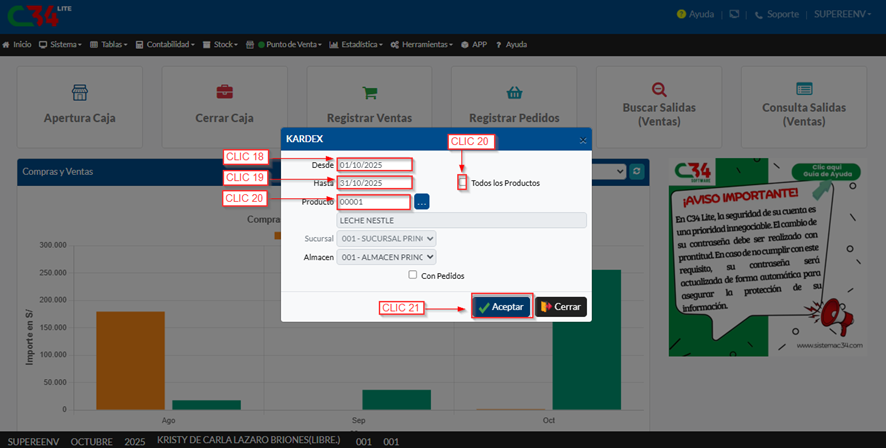
Task: Enable the Con Pedidos checkbox
Action: click(413, 275)
